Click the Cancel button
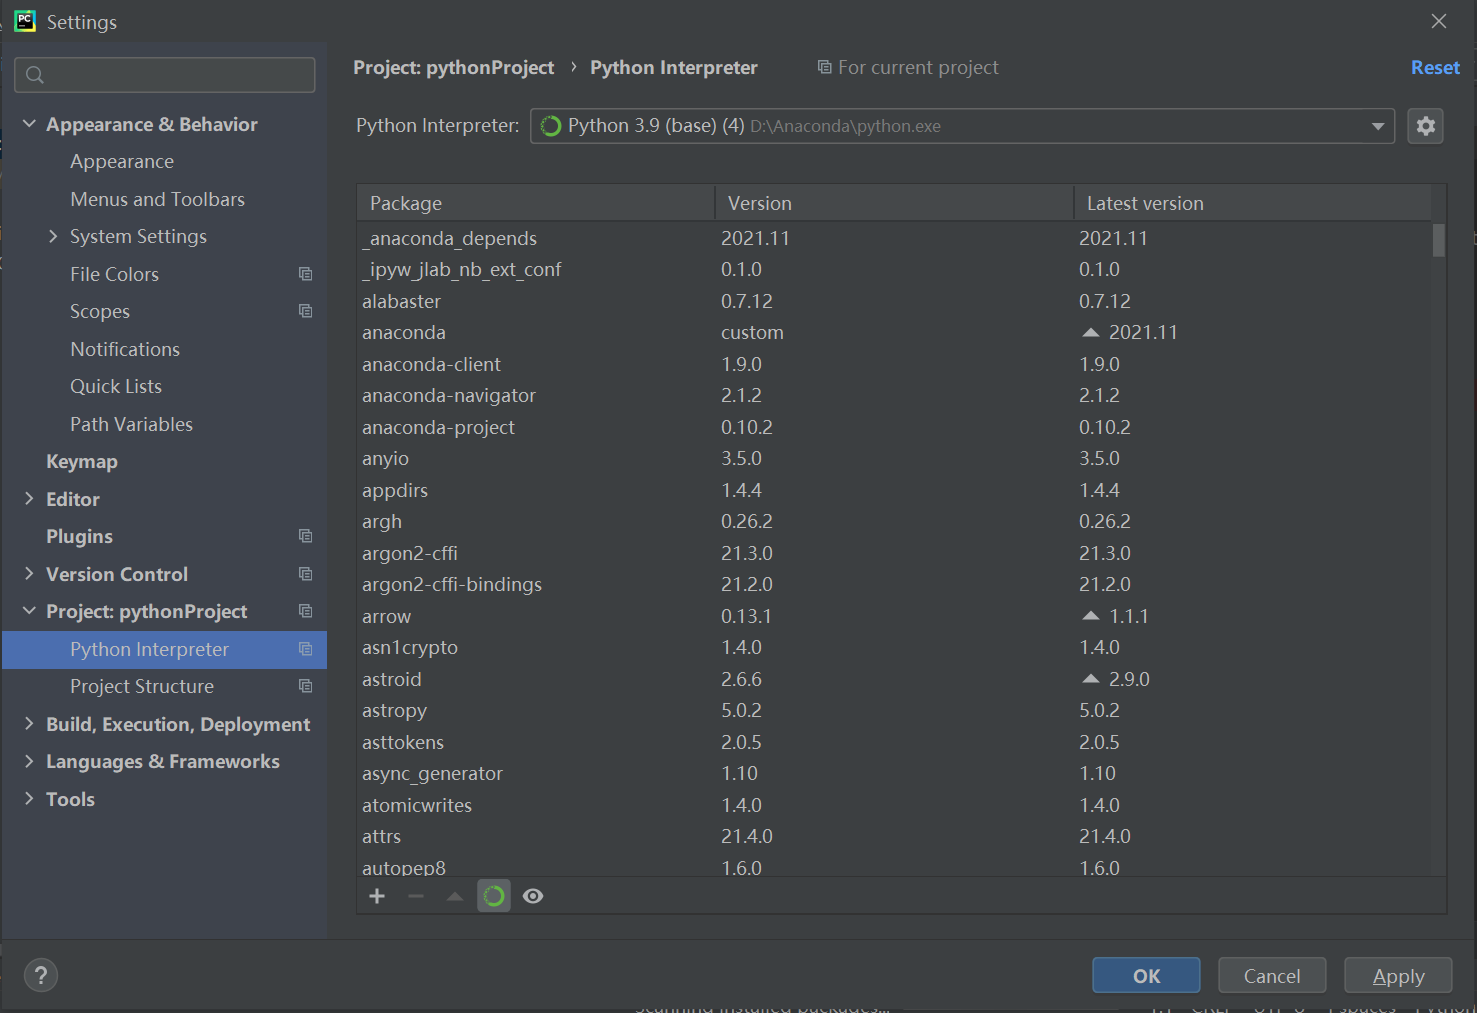 (1272, 976)
